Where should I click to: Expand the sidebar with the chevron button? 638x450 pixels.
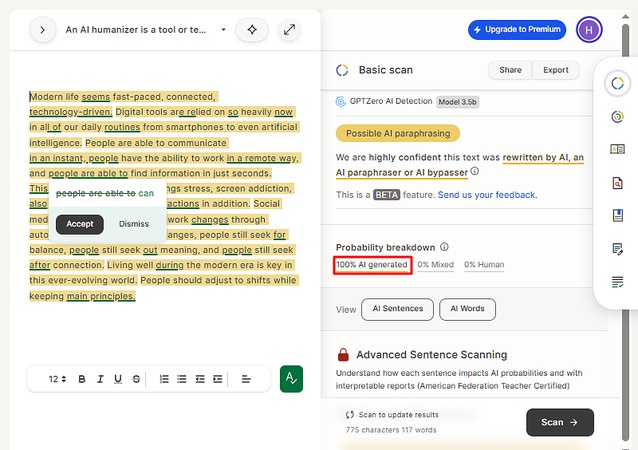pyautogui.click(x=42, y=30)
